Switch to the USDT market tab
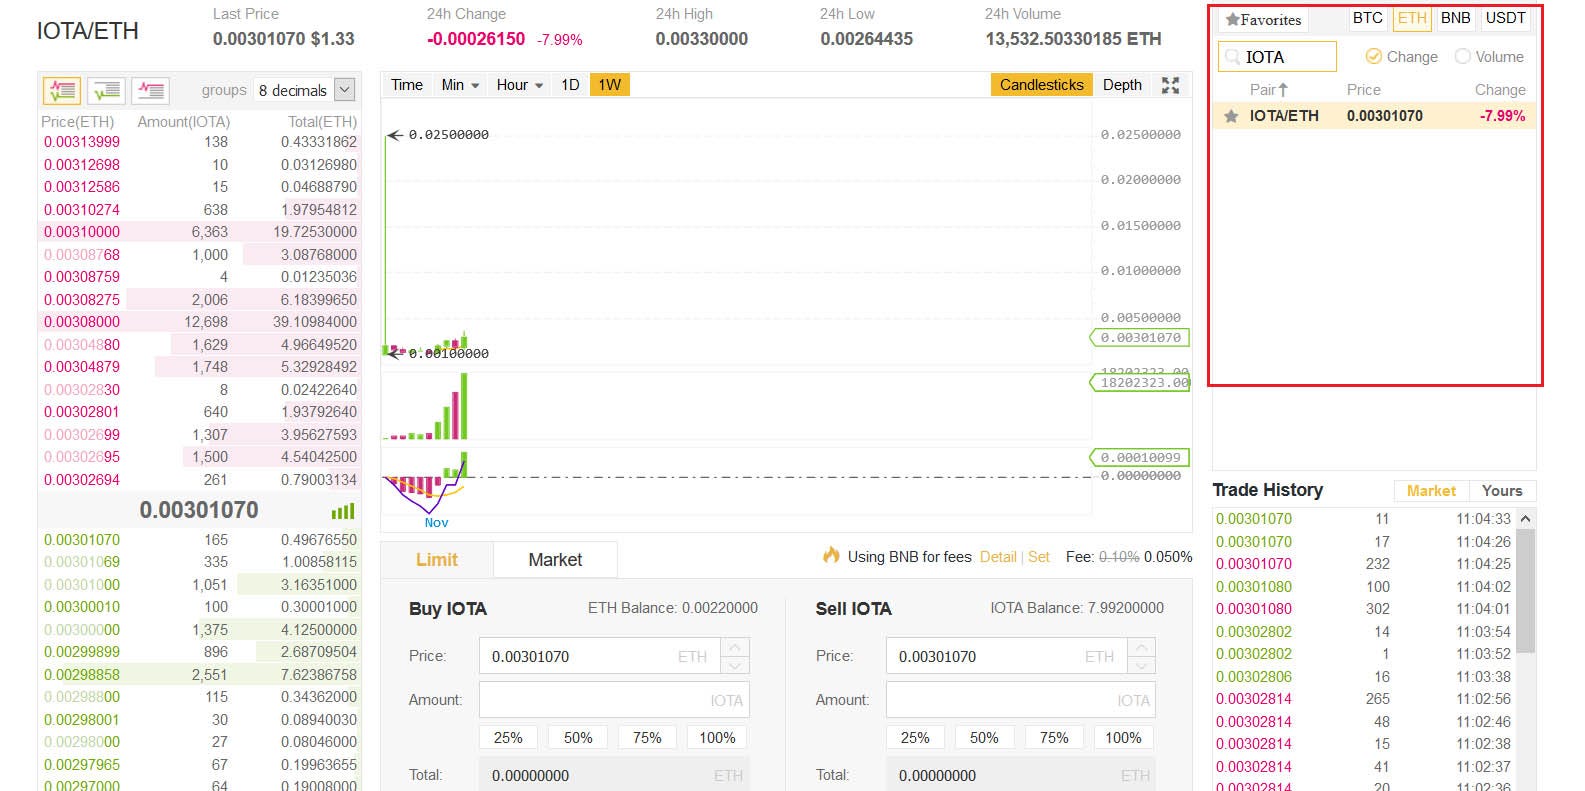This screenshot has height=791, width=1585. coord(1505,18)
